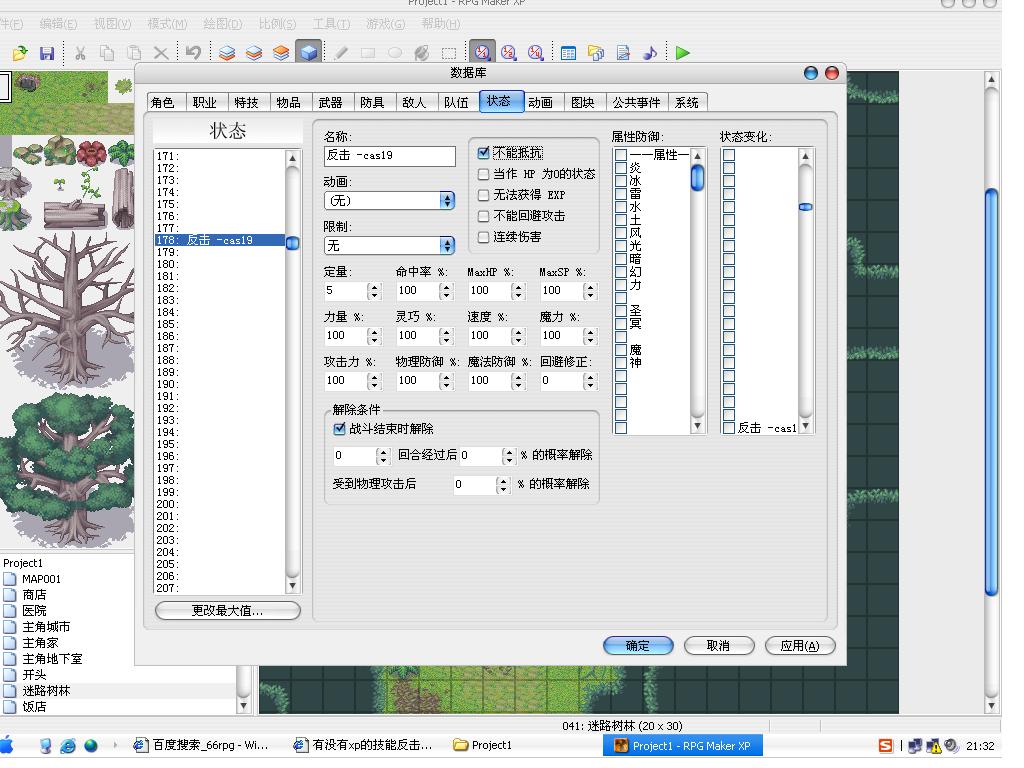Screen dimensions: 1024x768
Task: Click the Delete X icon
Action: click(x=161, y=53)
